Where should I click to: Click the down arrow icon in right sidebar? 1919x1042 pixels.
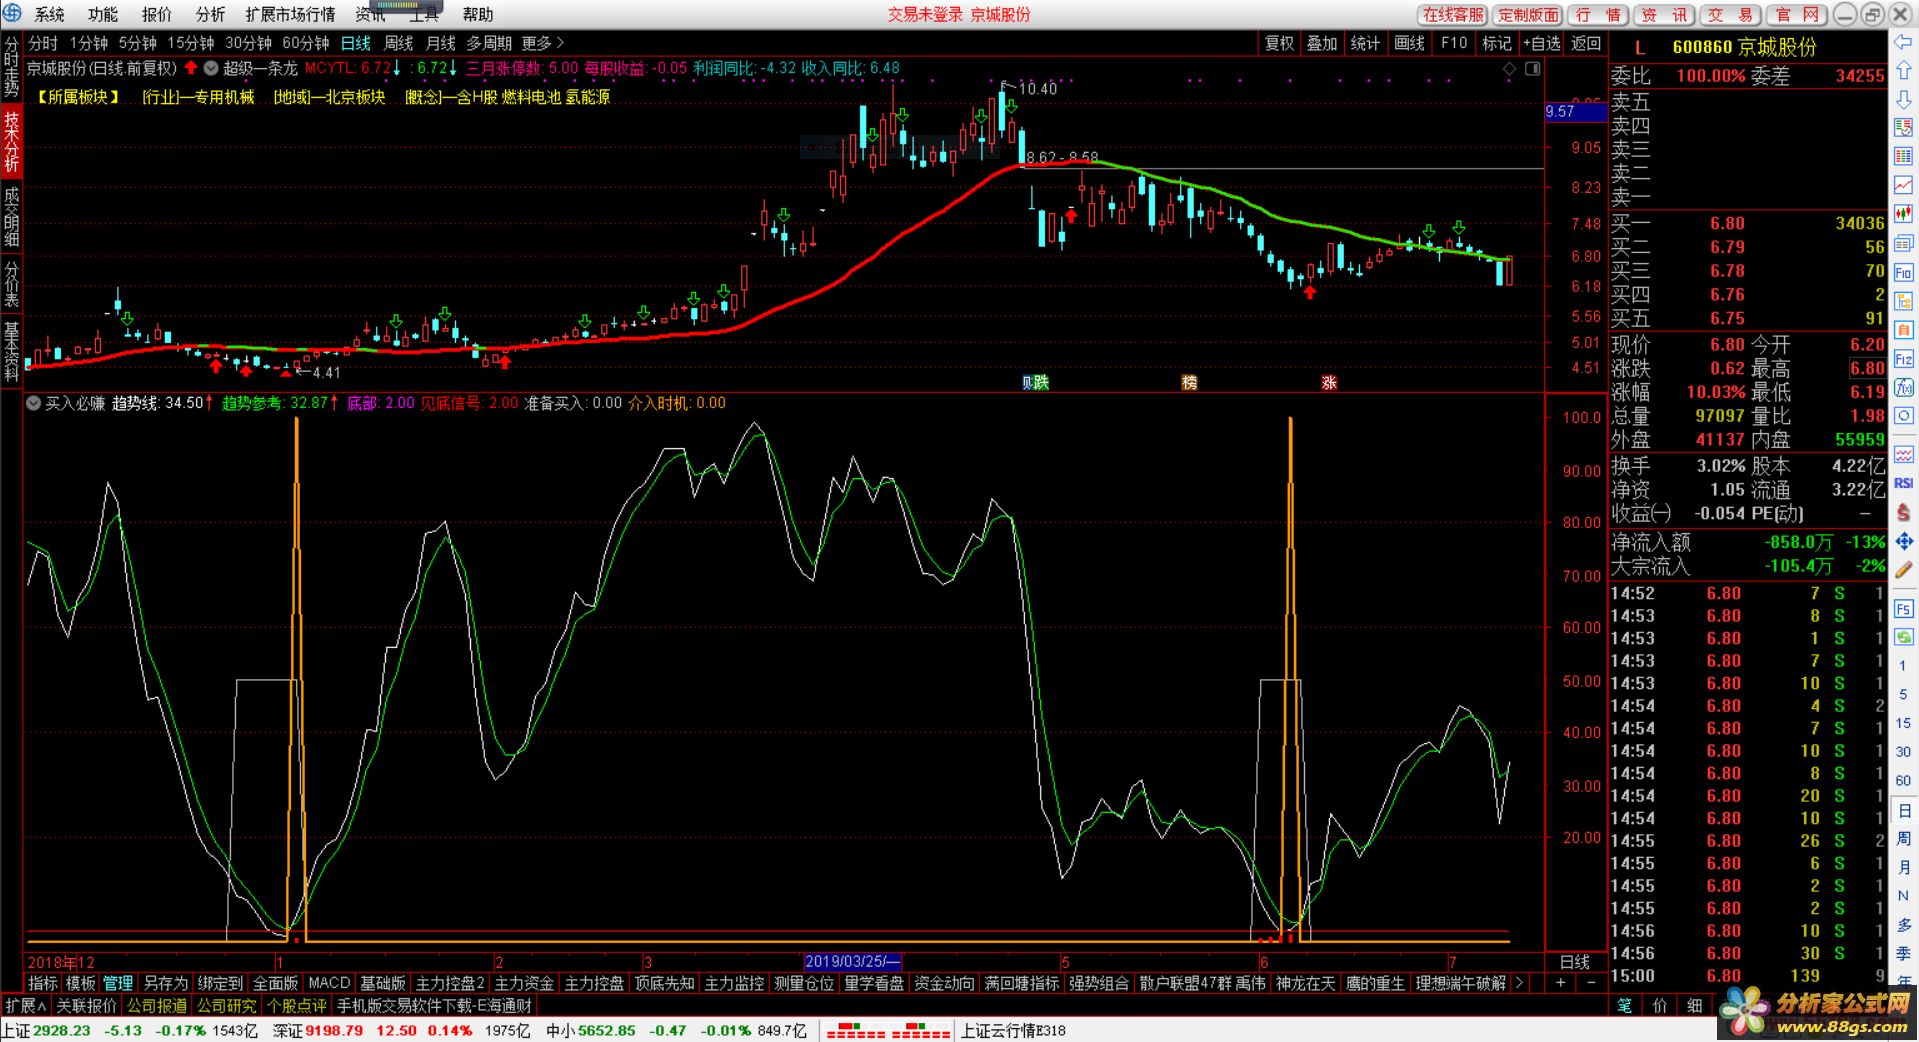(1903, 100)
